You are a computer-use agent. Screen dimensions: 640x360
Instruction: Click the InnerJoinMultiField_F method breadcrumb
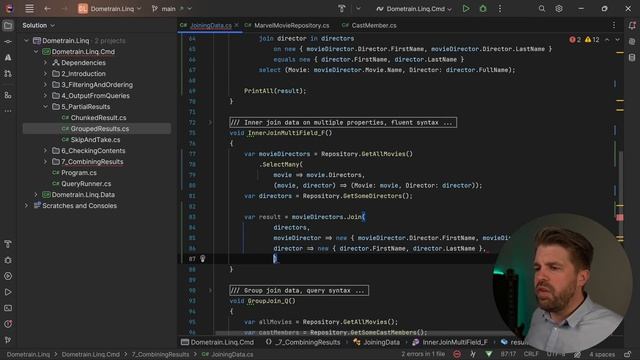450,342
